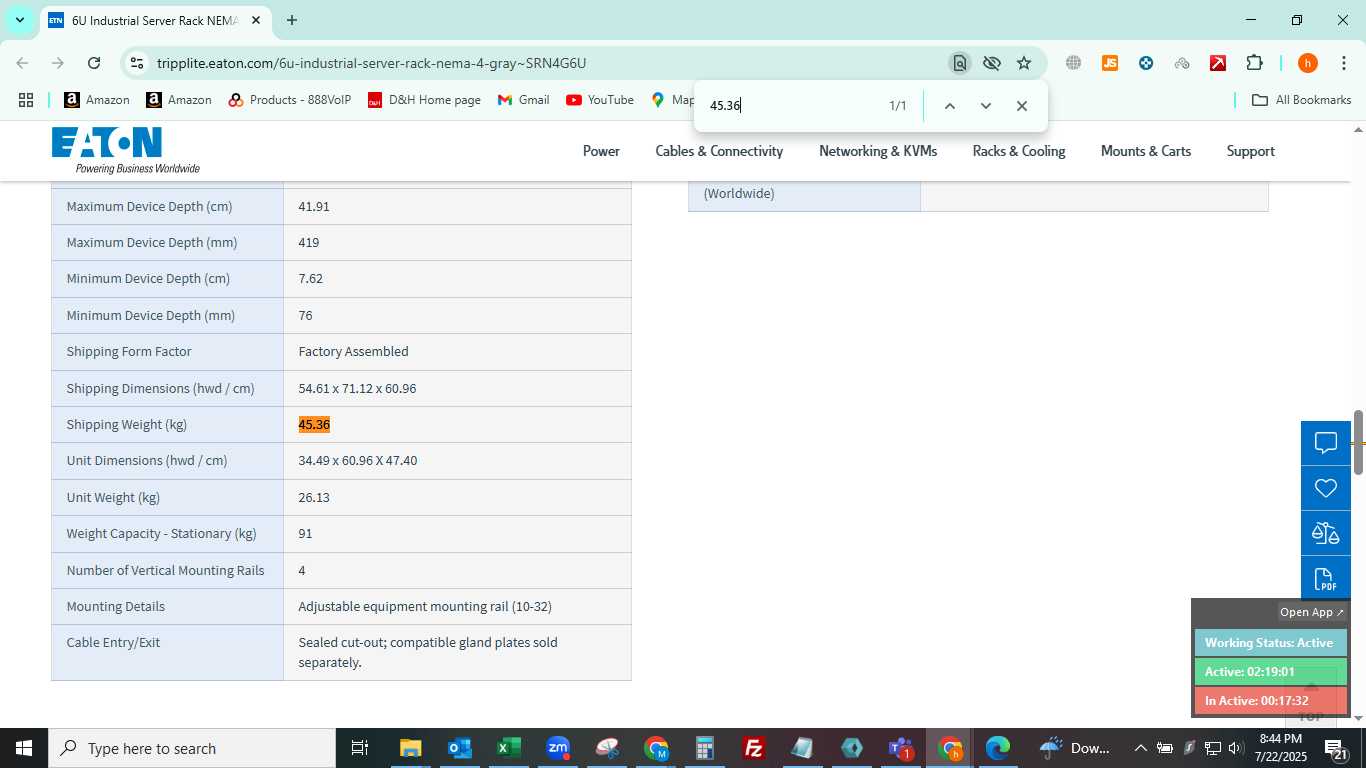Click the address bar URL
Screen dimensions: 1366x768
[x=371, y=63]
